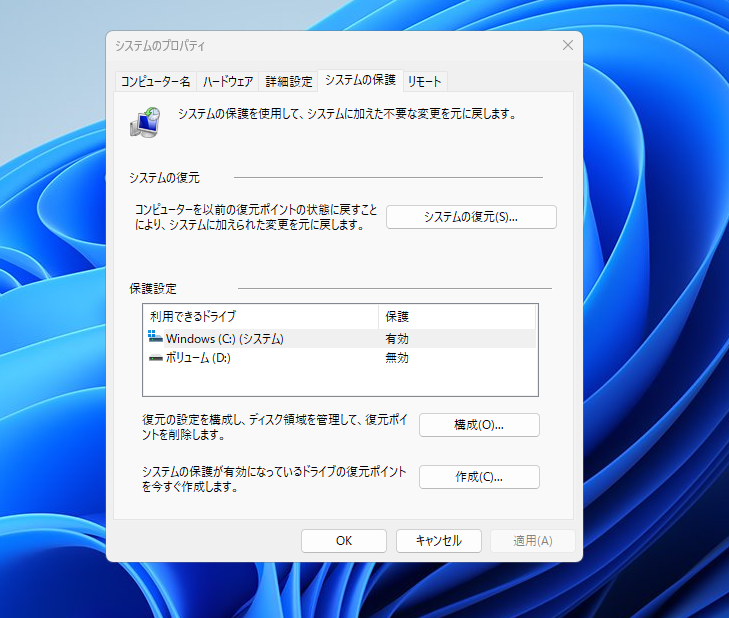Click the 利用できるドライブ column header

coord(261,317)
